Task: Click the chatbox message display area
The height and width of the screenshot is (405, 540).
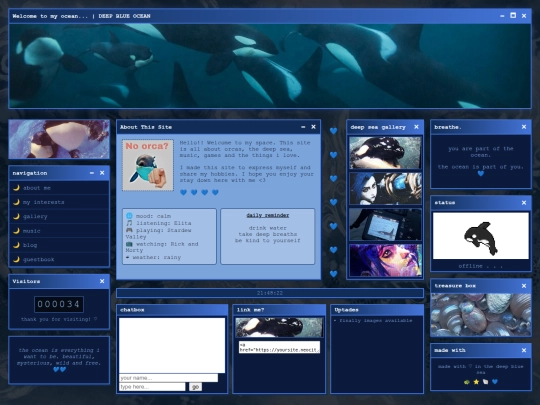Action: 172,345
